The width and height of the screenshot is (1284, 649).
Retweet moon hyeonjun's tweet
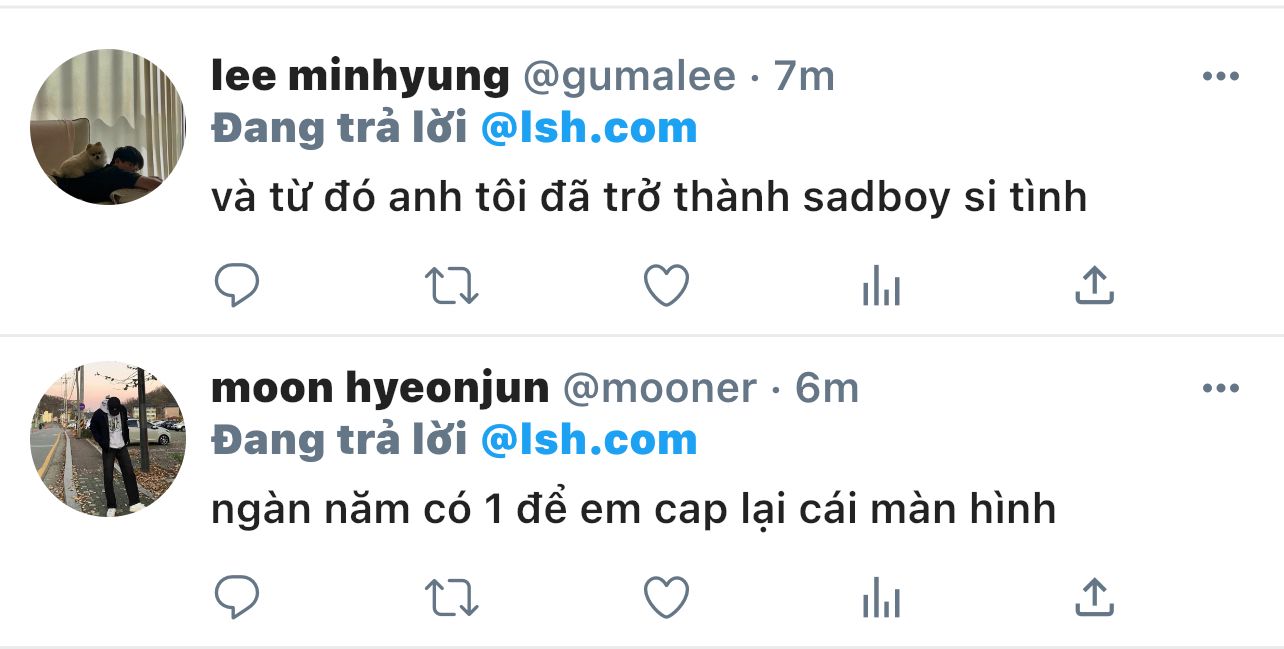point(452,598)
